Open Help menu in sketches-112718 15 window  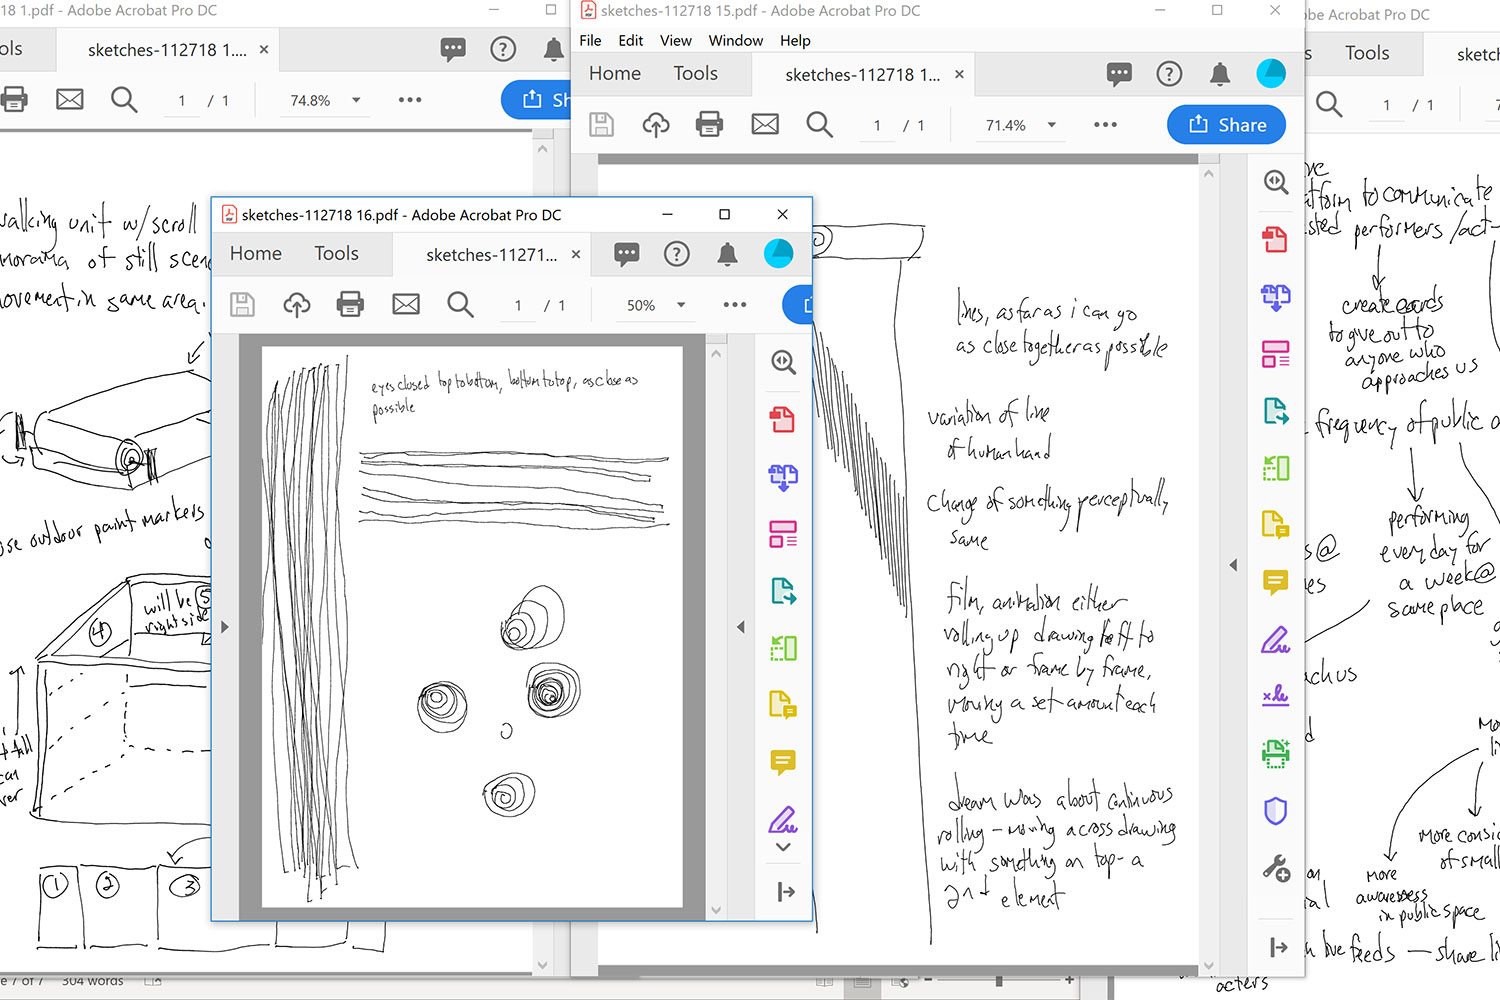point(795,40)
